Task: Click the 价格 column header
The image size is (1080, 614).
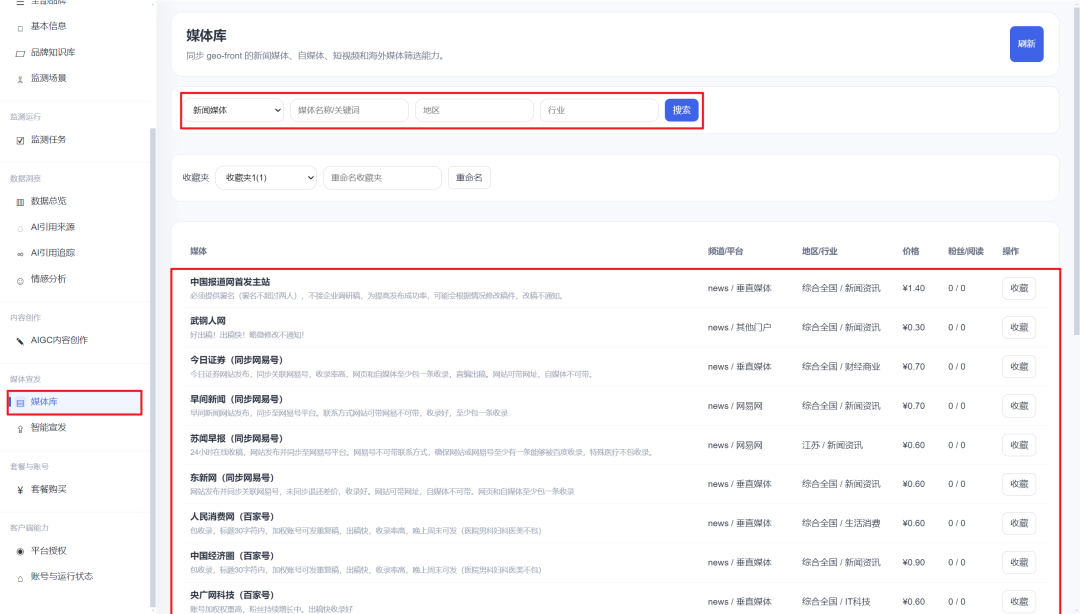Action: (911, 252)
